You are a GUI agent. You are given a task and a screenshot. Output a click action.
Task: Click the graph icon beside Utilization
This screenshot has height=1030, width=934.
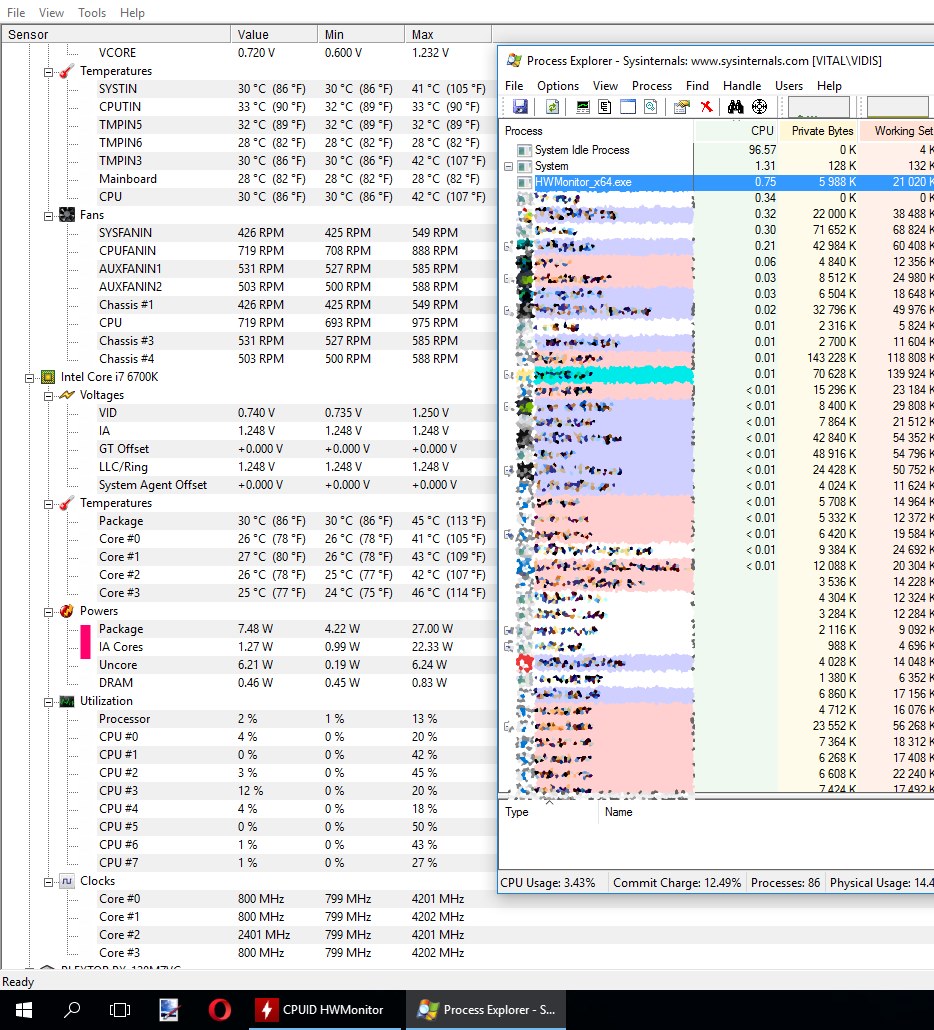click(66, 701)
